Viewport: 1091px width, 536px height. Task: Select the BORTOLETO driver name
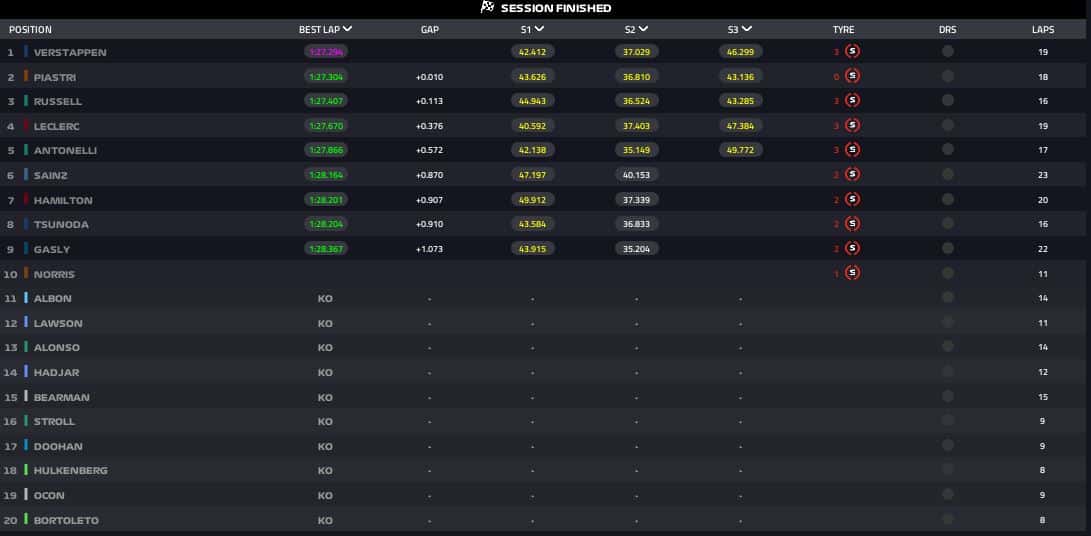pyautogui.click(x=66, y=521)
